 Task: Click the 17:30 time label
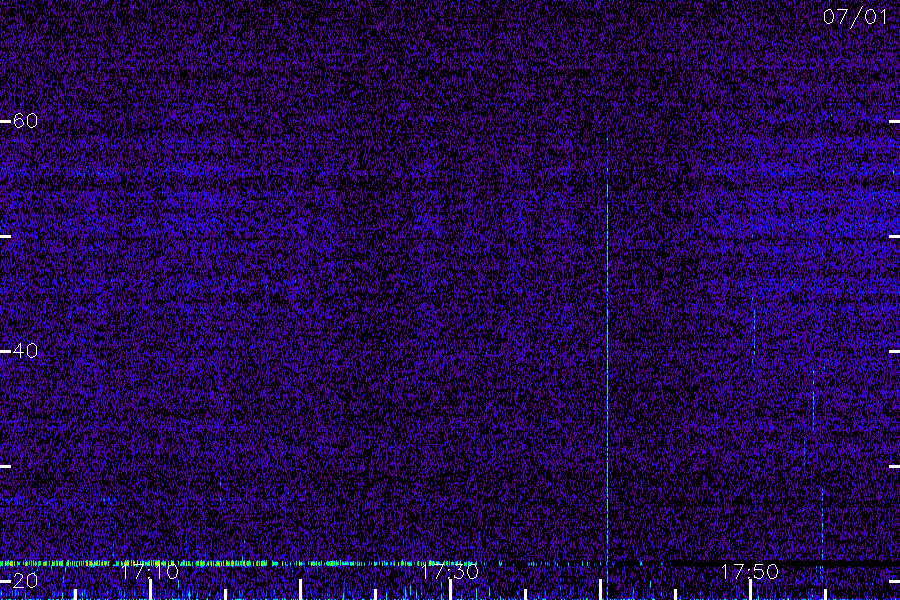click(x=449, y=572)
